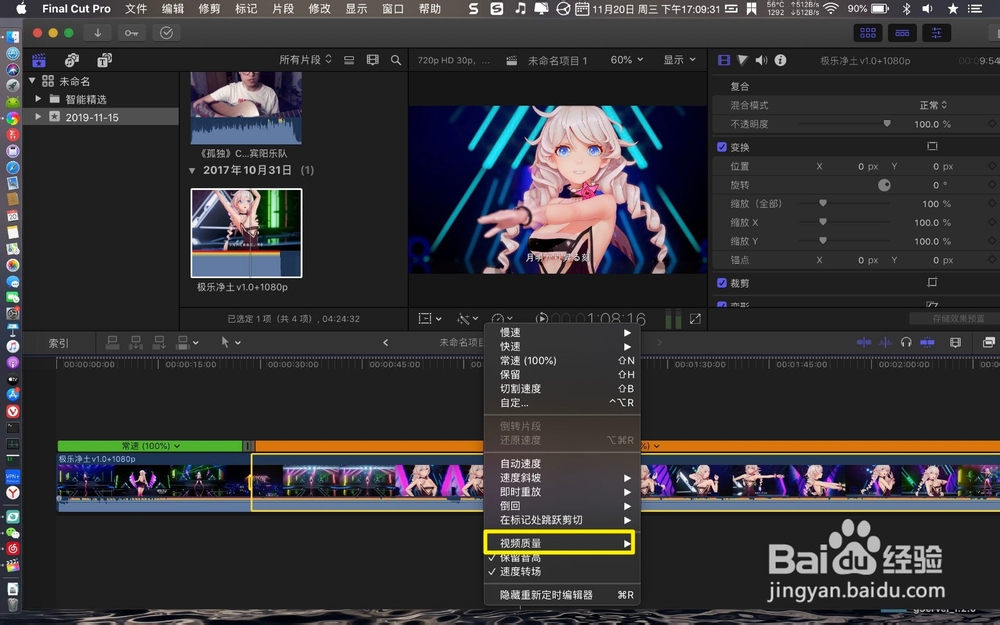Click the 旋转 rotation dial
Image resolution: width=1000 pixels, height=625 pixels.
click(884, 185)
